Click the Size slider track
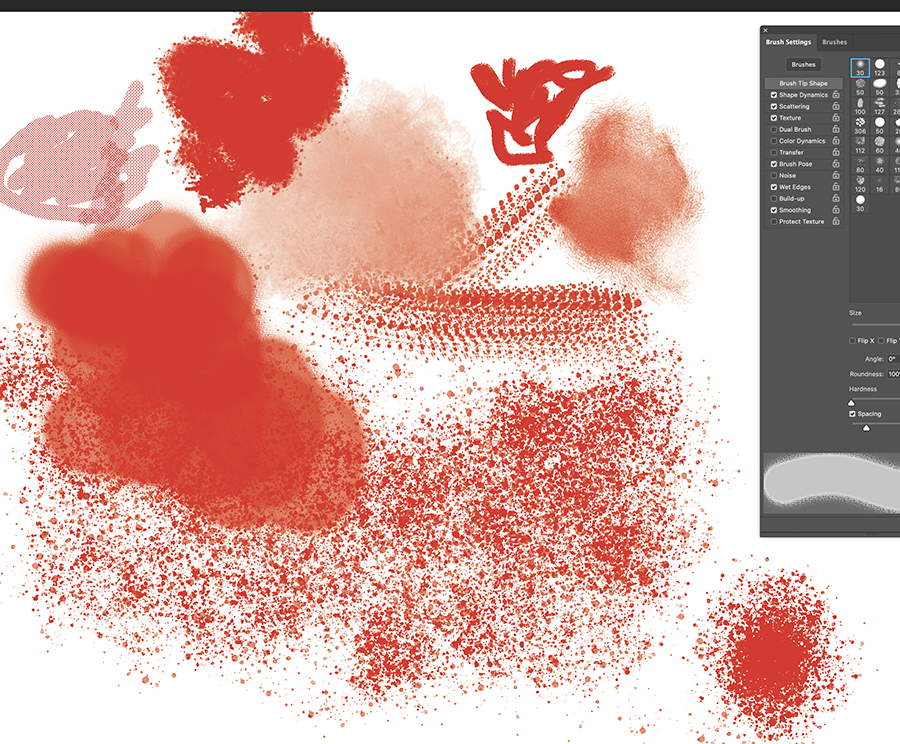Image resolution: width=900 pixels, height=744 pixels. coord(875,325)
